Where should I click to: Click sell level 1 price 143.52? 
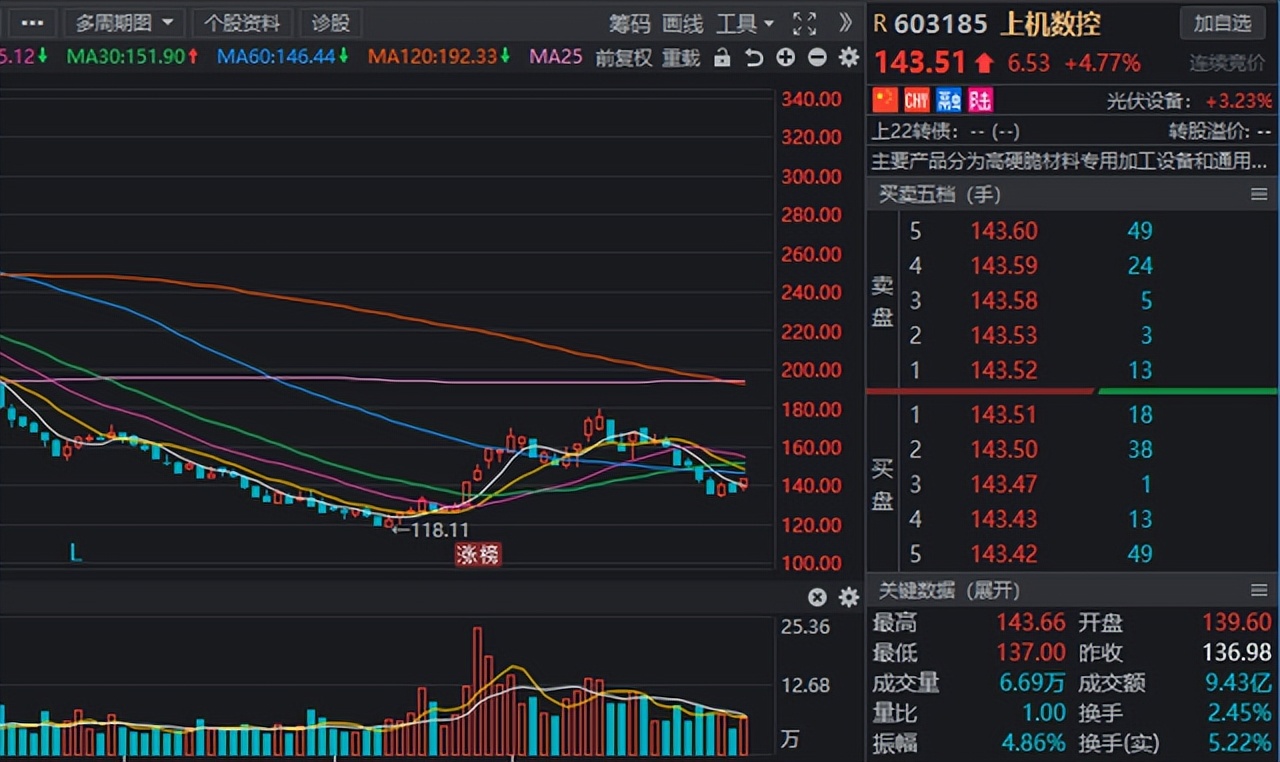[x=1004, y=370]
